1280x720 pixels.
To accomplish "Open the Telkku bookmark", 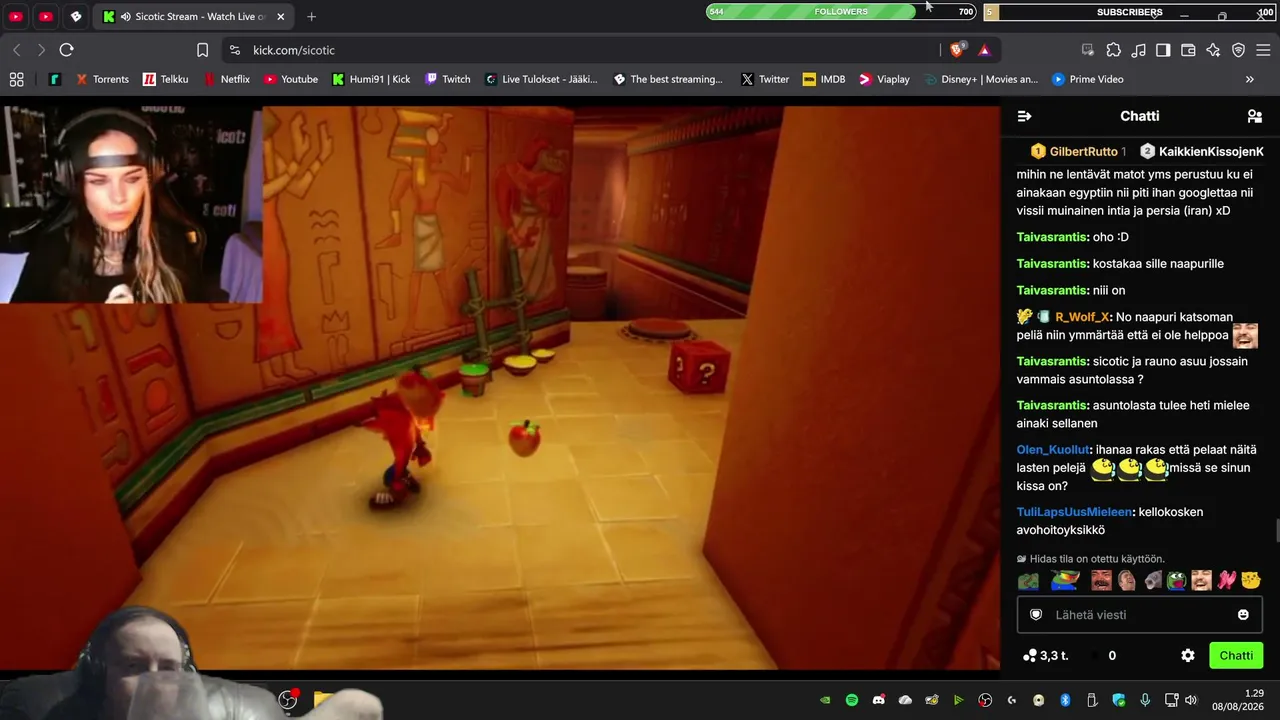I will click(165, 79).
